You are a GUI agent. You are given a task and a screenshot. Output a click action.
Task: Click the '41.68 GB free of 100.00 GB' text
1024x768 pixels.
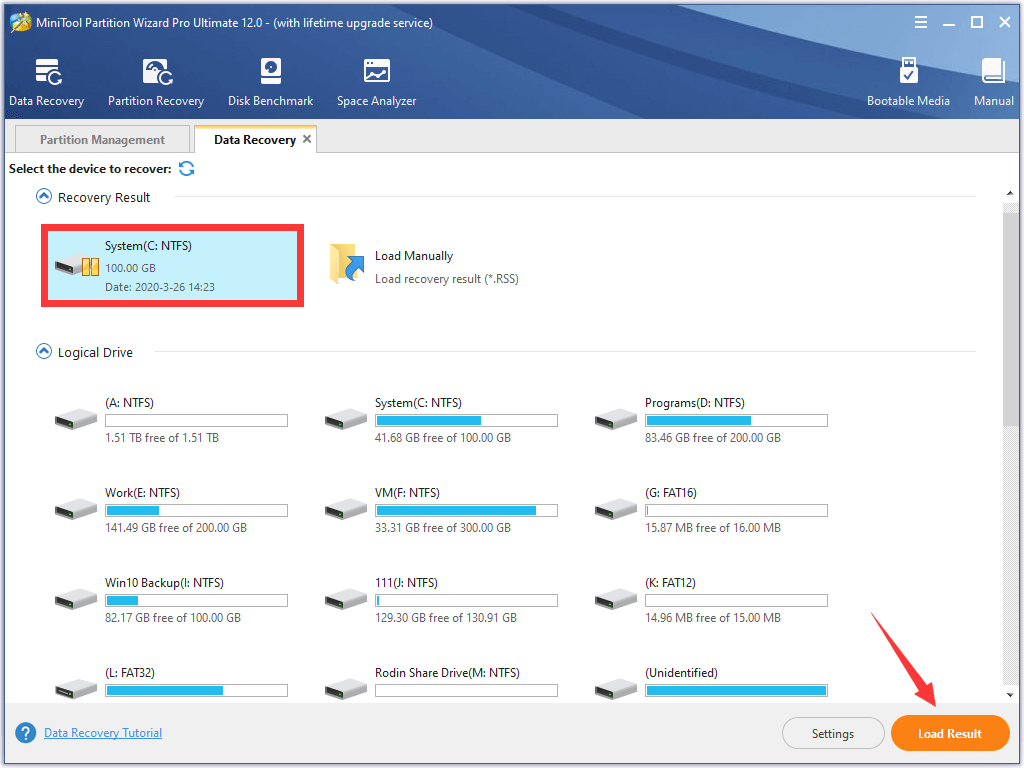pyautogui.click(x=443, y=438)
